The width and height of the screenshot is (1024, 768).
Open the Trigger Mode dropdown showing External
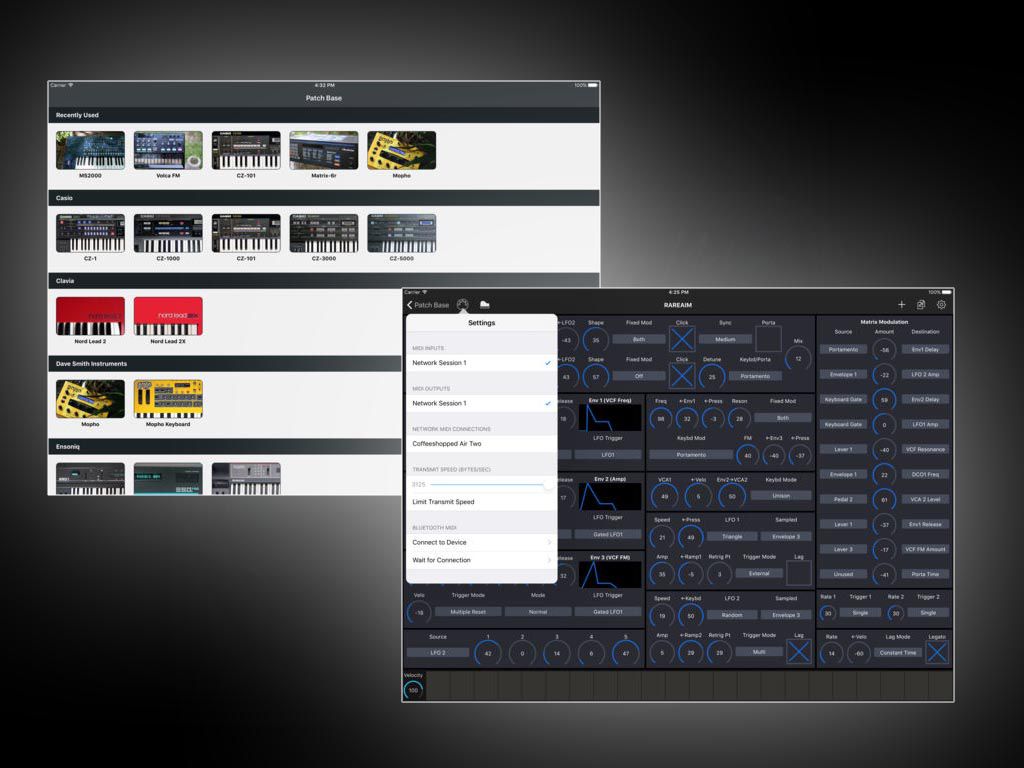pos(759,573)
